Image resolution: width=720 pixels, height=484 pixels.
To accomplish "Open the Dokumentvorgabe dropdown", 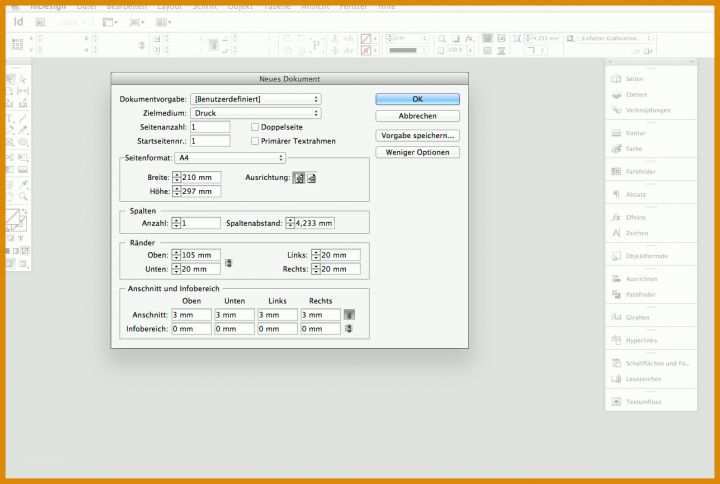I will coord(256,99).
